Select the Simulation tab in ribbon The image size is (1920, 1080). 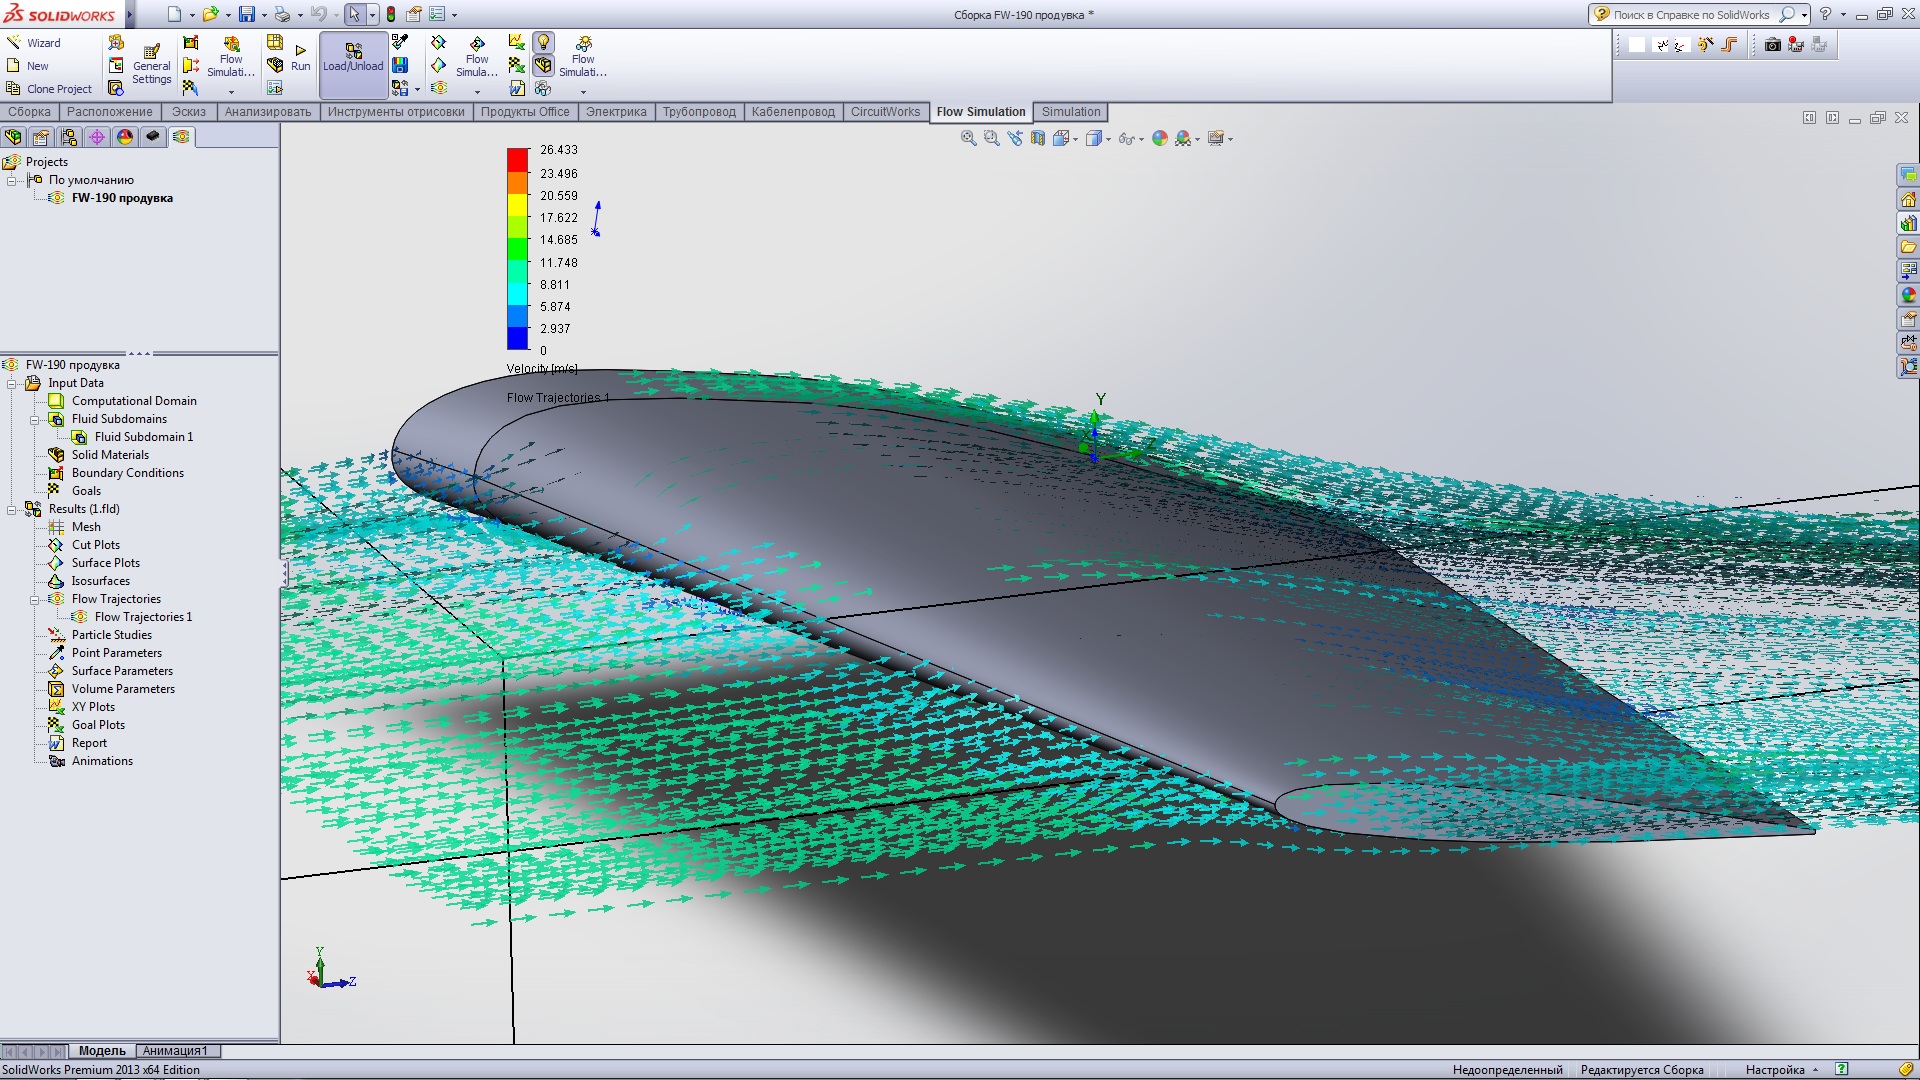(1071, 111)
